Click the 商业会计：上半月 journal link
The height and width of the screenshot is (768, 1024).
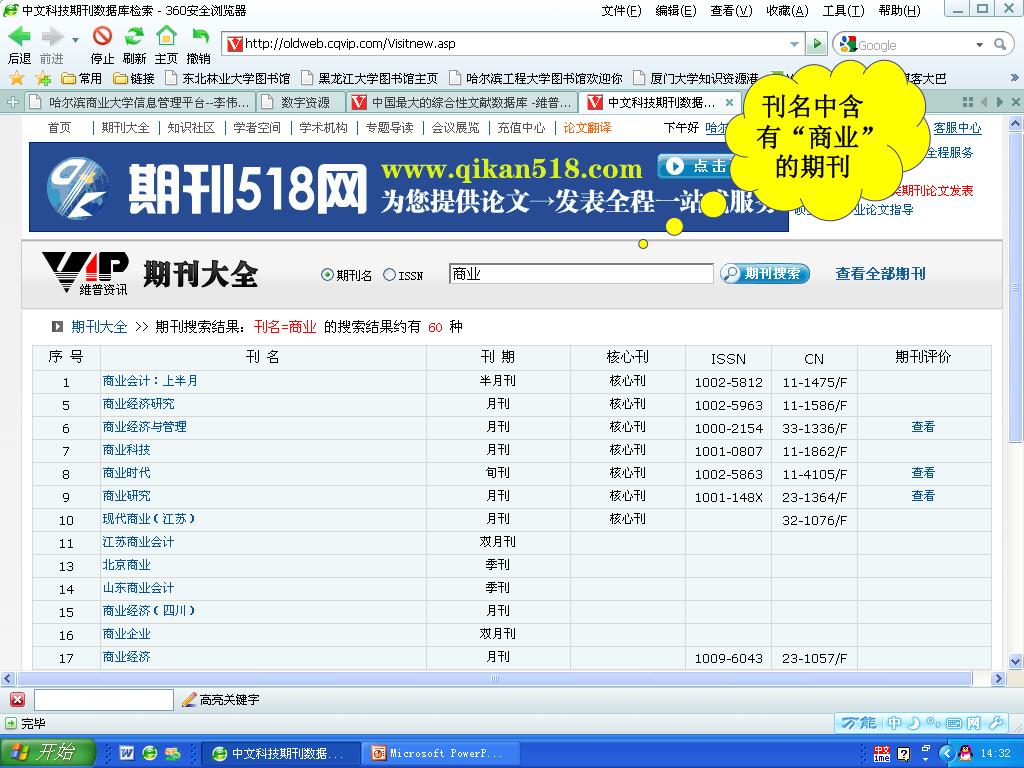click(150, 381)
